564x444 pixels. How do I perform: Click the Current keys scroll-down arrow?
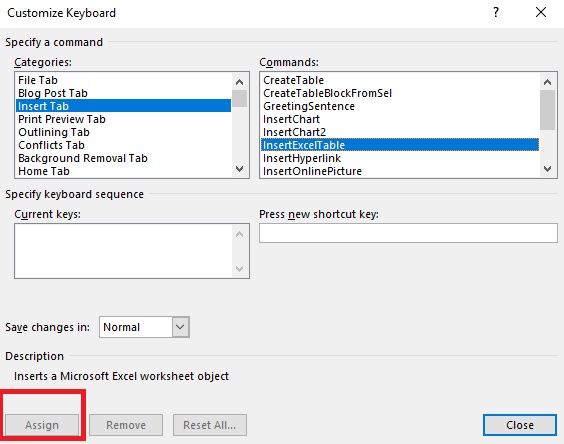click(x=240, y=268)
